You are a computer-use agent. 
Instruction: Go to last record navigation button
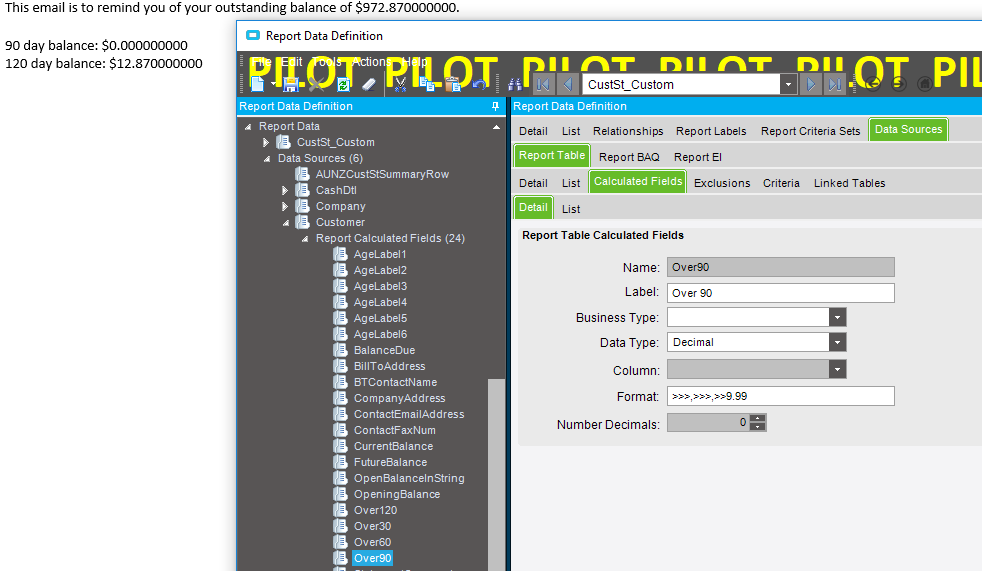pyautogui.click(x=834, y=84)
